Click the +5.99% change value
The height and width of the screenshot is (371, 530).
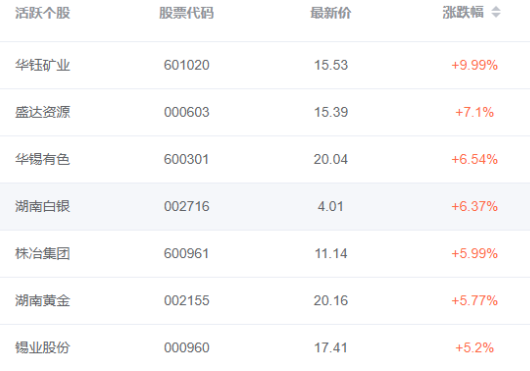pos(475,253)
